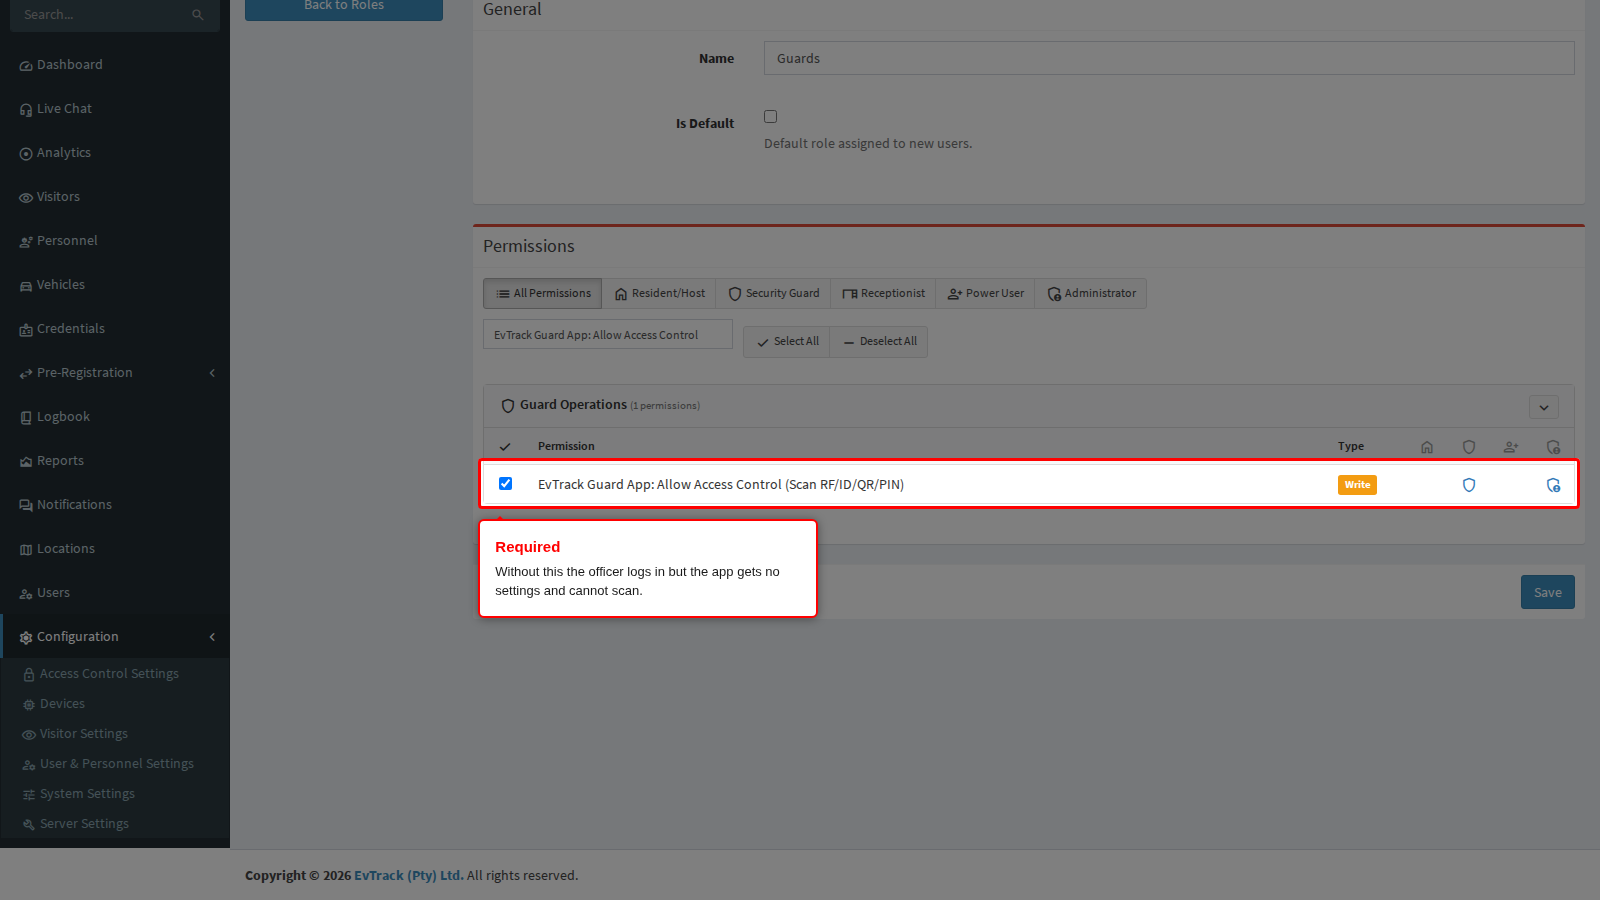1600x900 pixels.
Task: Switch to Administrator tab
Action: (1091, 294)
